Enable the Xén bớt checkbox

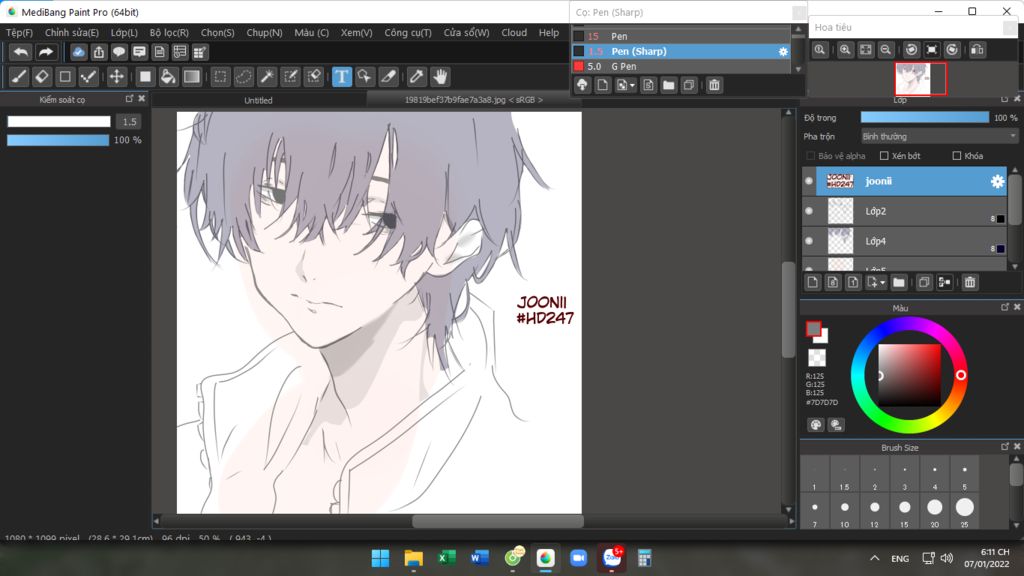click(884, 156)
